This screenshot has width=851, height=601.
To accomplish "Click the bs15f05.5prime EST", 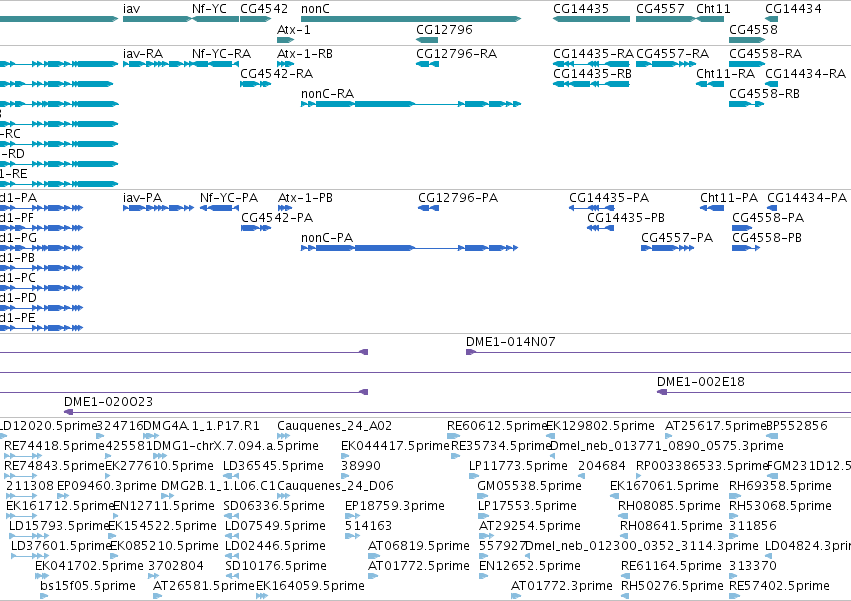I will click(44, 596).
